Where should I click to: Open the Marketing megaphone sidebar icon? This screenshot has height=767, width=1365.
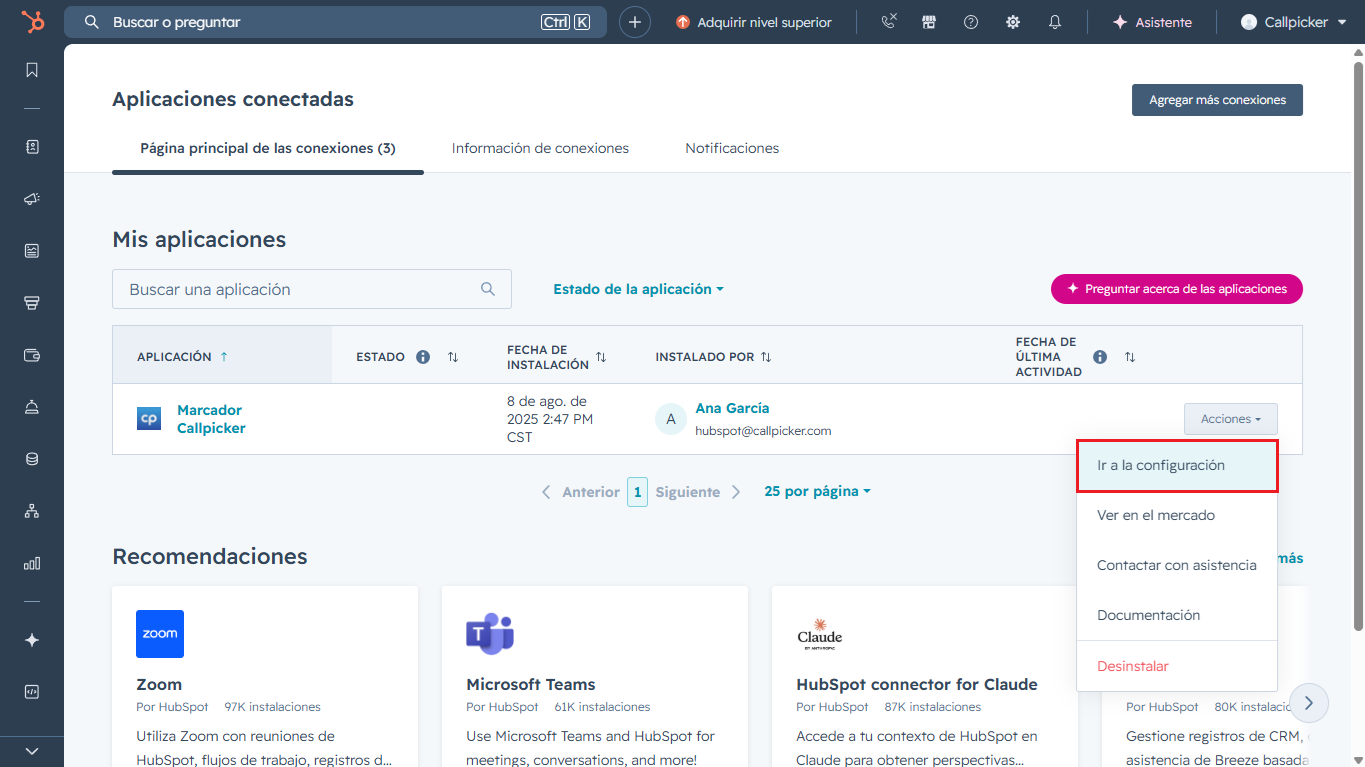tap(32, 199)
